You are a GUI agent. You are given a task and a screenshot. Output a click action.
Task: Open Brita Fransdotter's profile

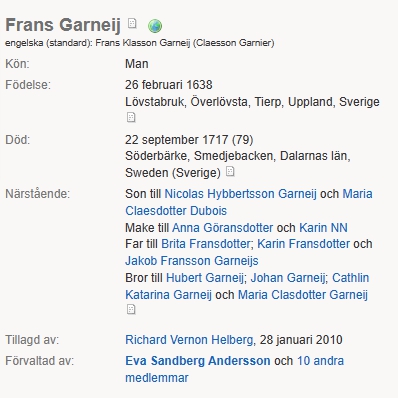click(205, 244)
